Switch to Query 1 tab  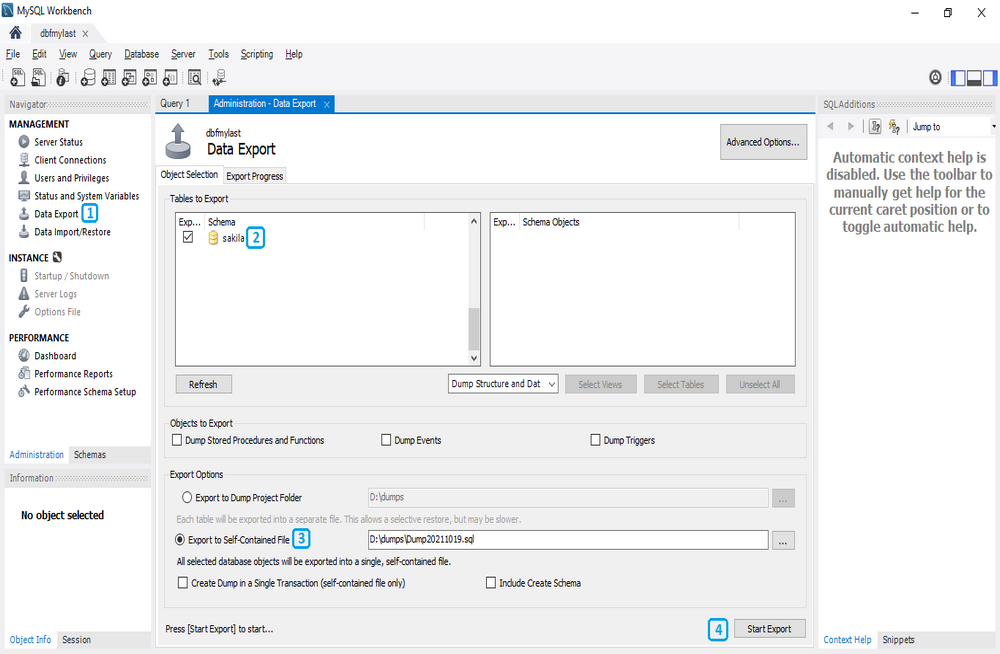175,103
